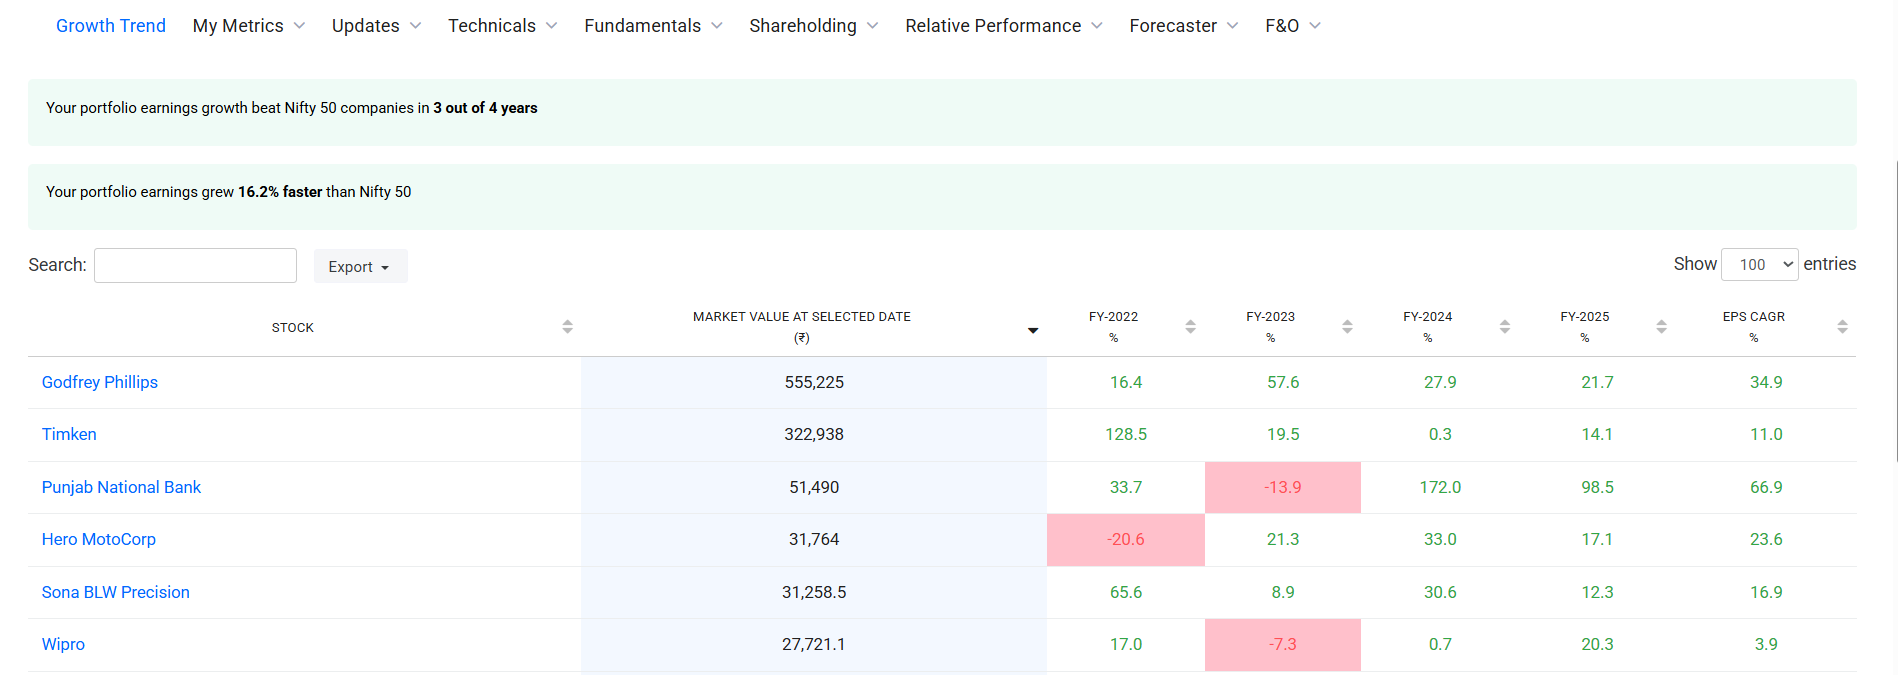Click the MARKET VALUE AT SELECTED DATE header
Image resolution: width=1898 pixels, height=675 pixels.
point(802,327)
